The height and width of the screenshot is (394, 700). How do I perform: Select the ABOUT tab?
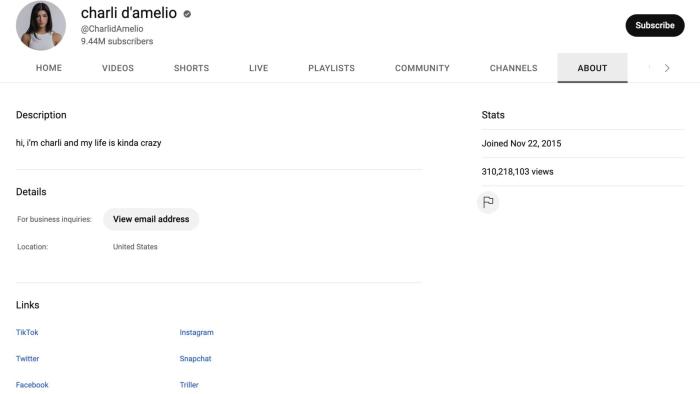(592, 68)
